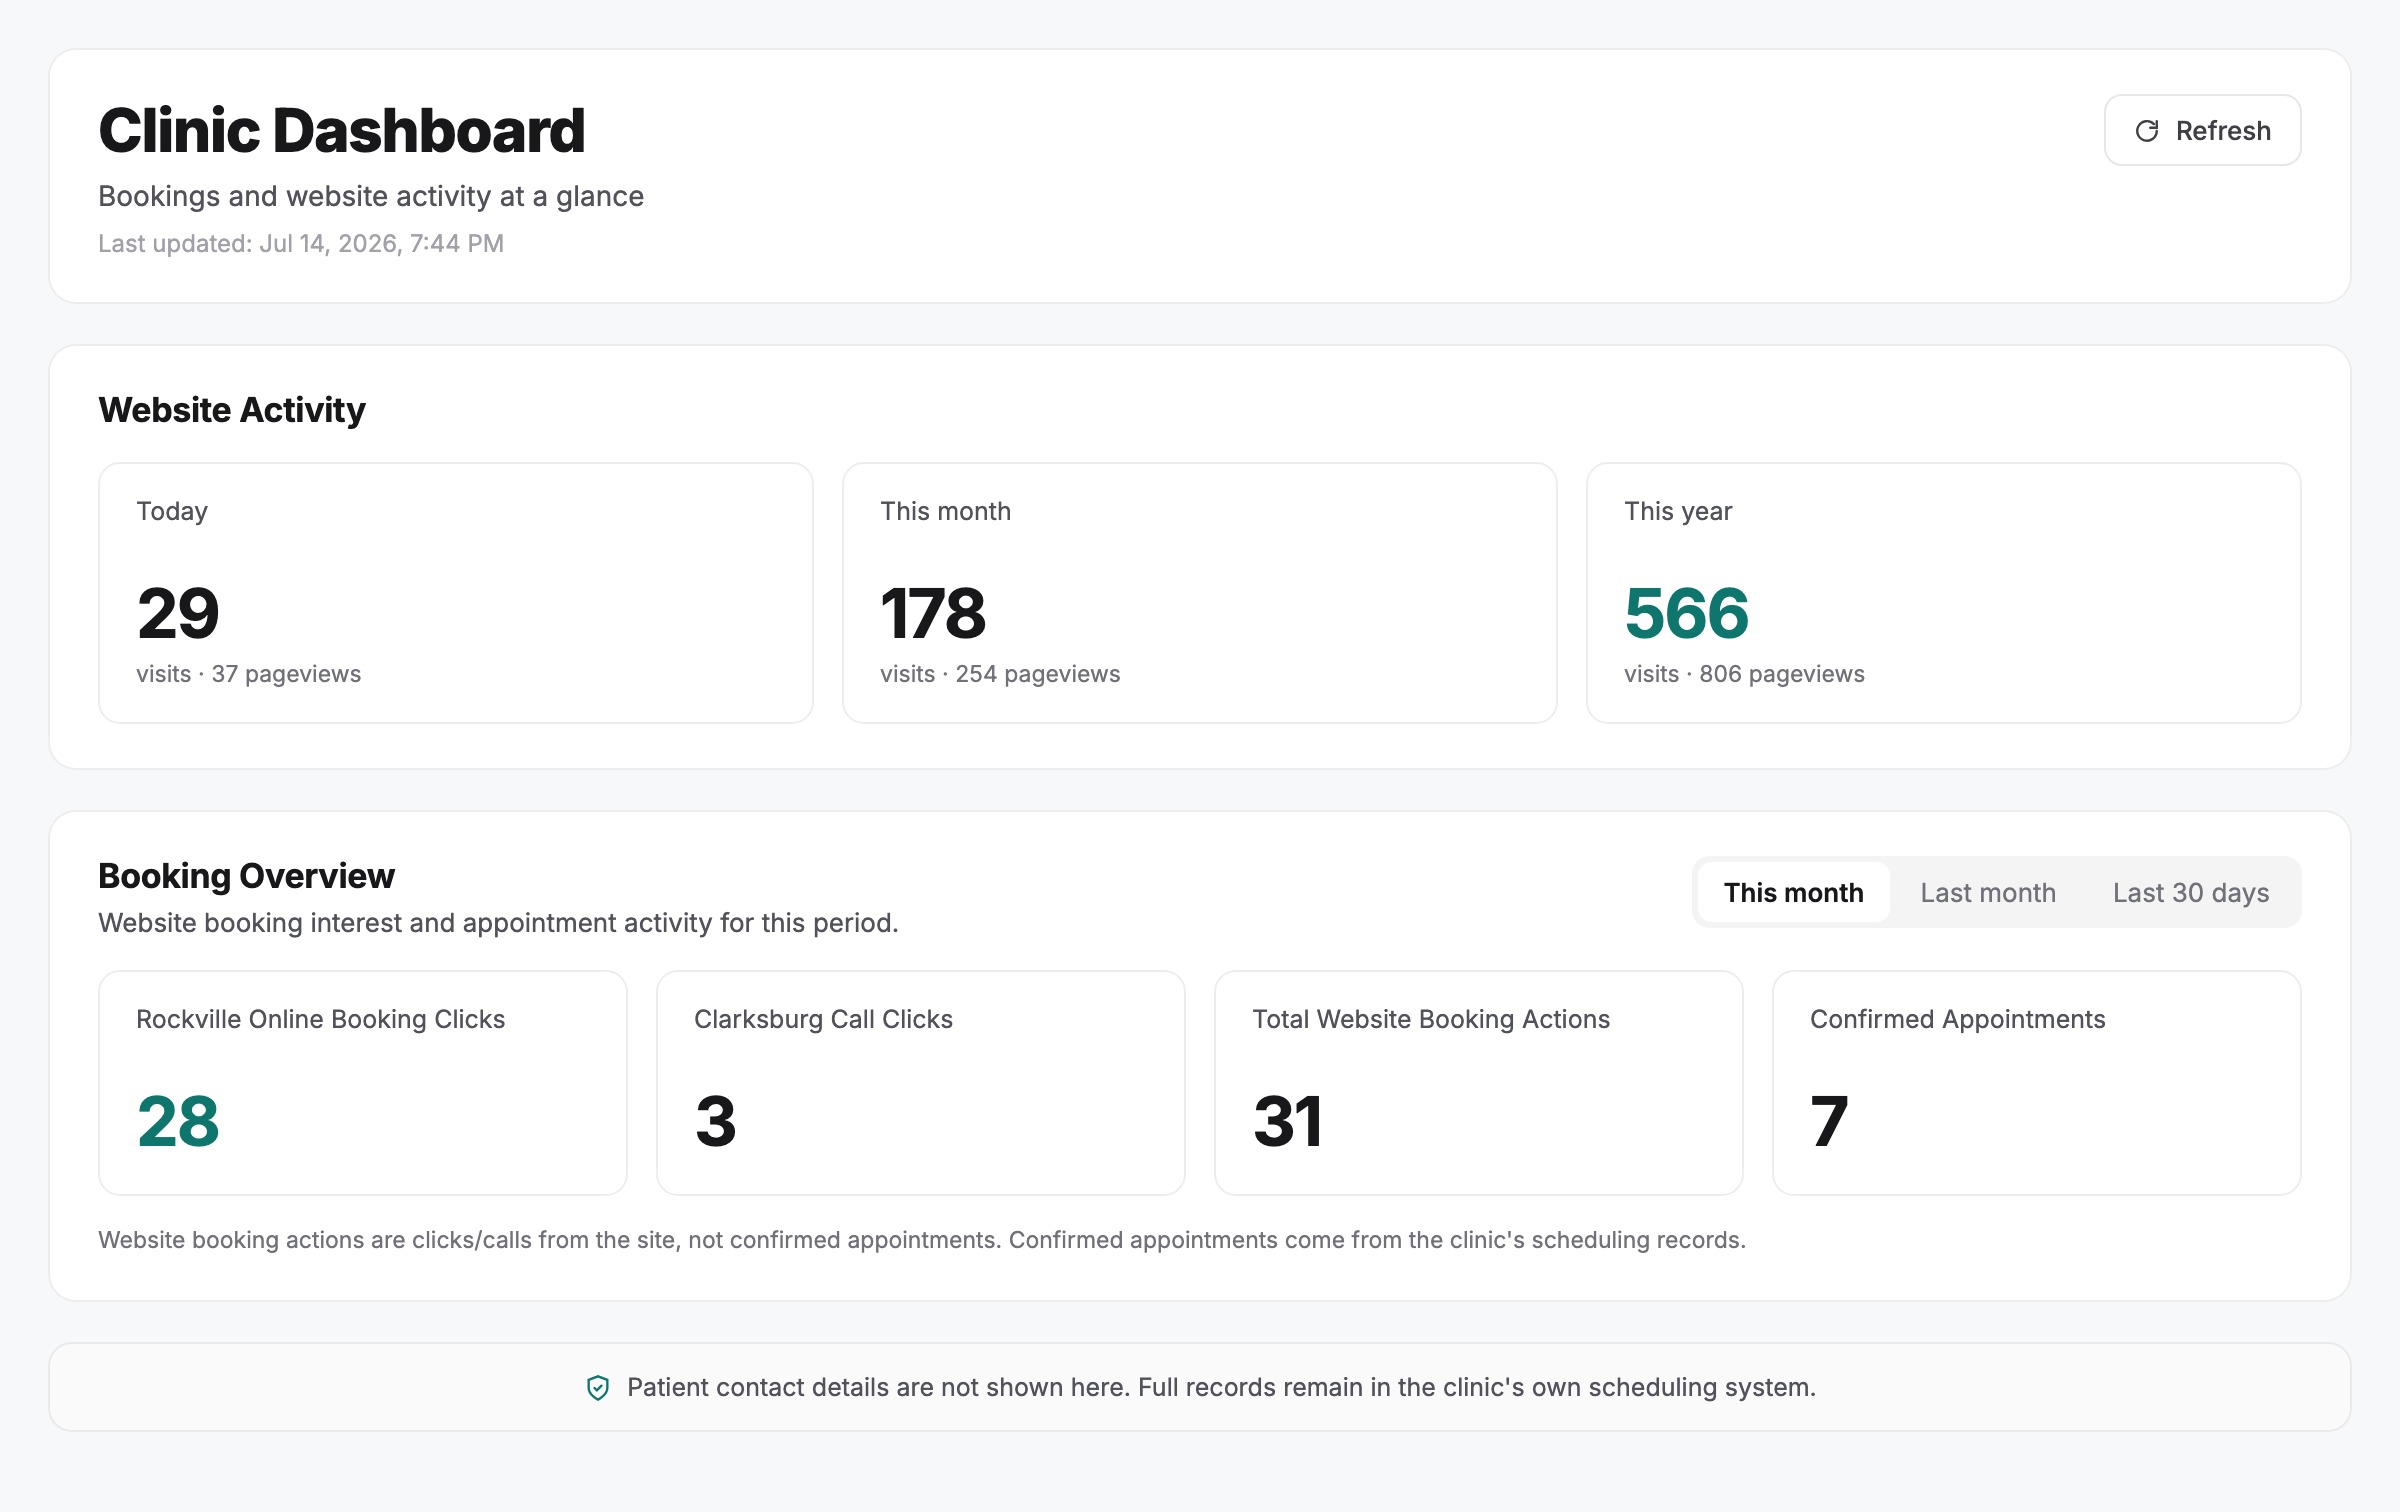Click the Clarksburg Call Clicks value 3
2400x1512 pixels.
[x=716, y=1121]
